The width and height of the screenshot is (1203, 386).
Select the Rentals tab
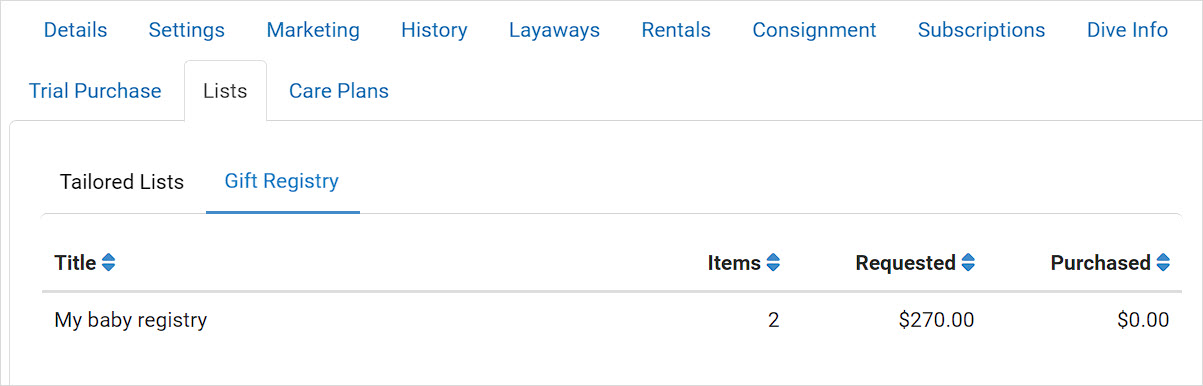pyautogui.click(x=676, y=30)
